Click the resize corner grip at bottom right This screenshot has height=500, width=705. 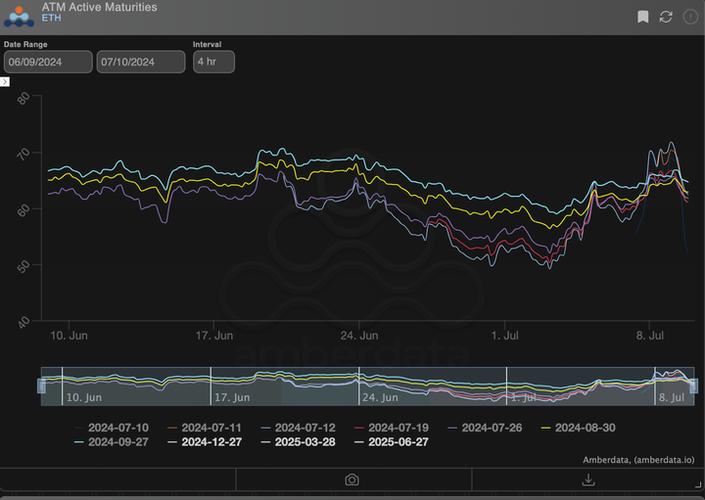click(x=698, y=485)
